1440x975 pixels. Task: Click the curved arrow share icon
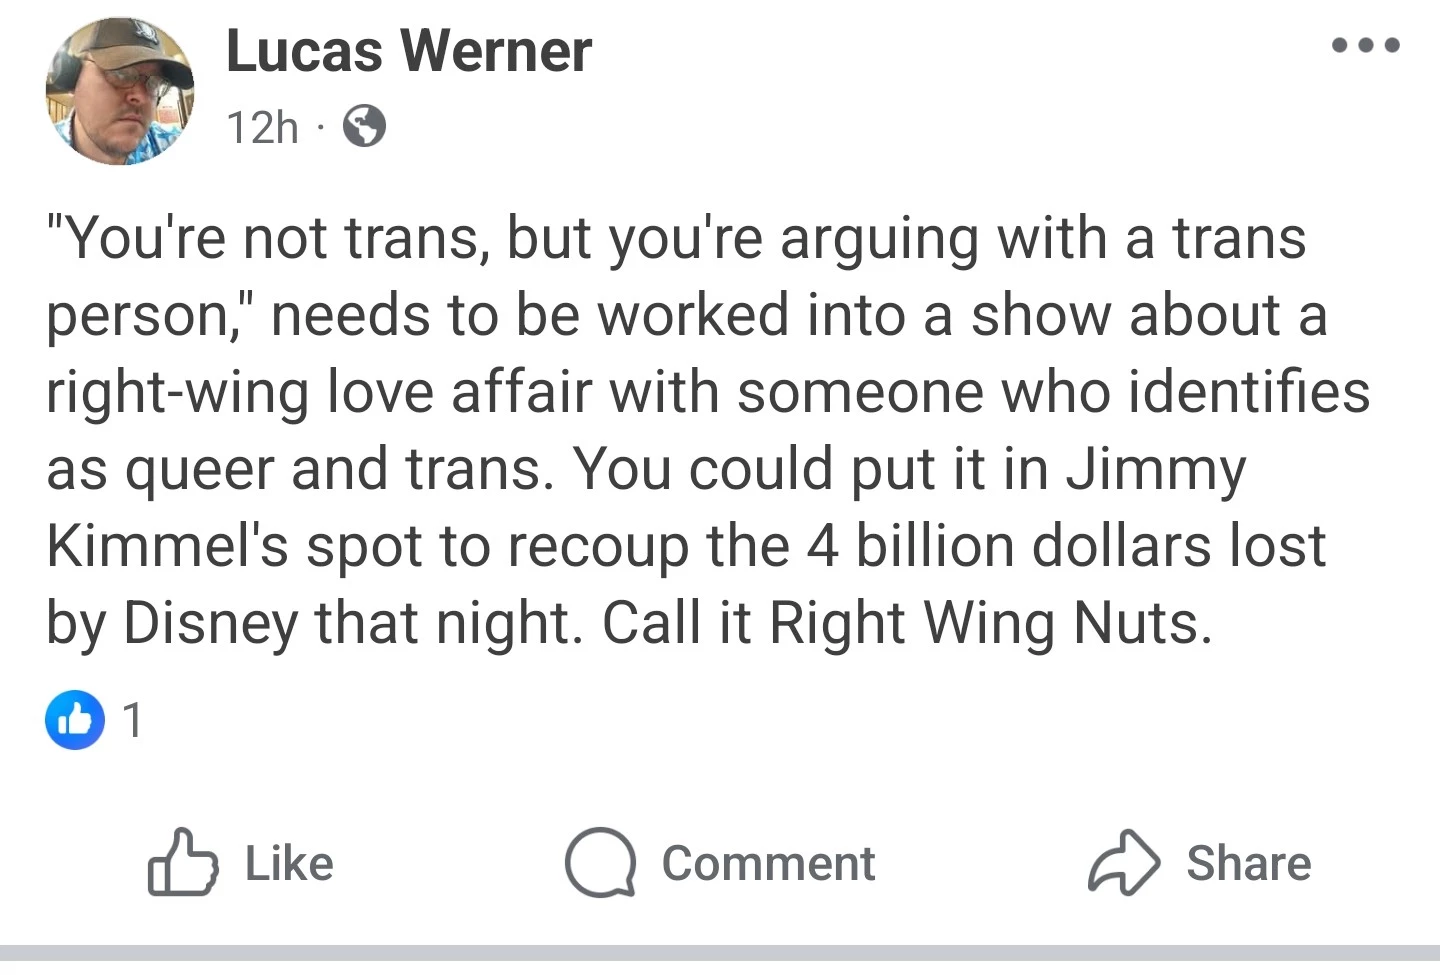tap(1123, 862)
